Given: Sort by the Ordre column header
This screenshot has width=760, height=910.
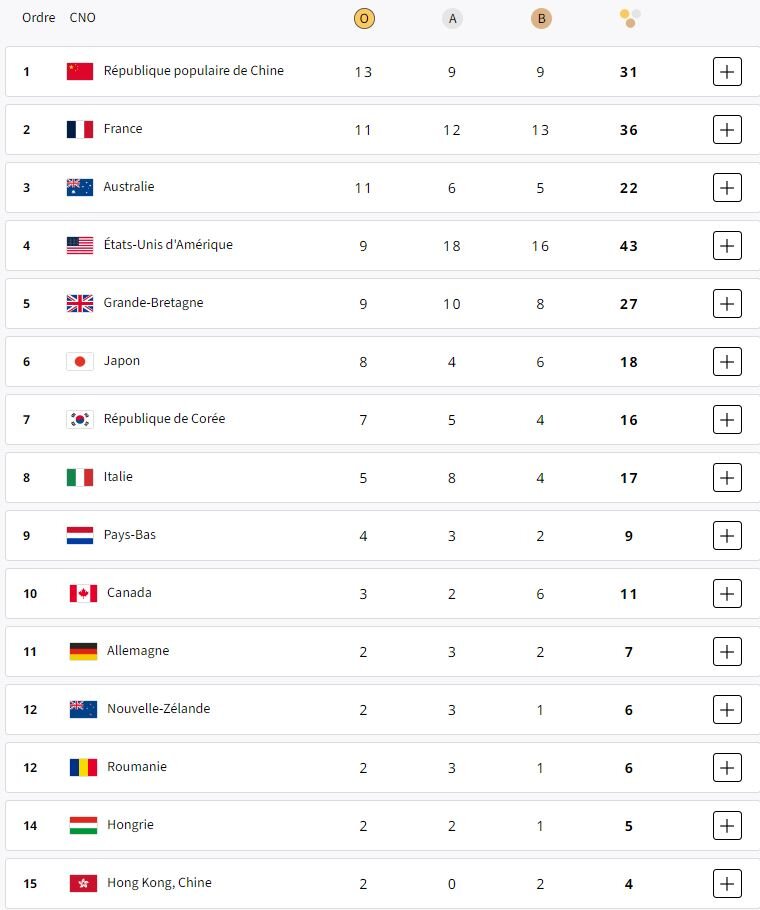Looking at the screenshot, I should click(38, 18).
